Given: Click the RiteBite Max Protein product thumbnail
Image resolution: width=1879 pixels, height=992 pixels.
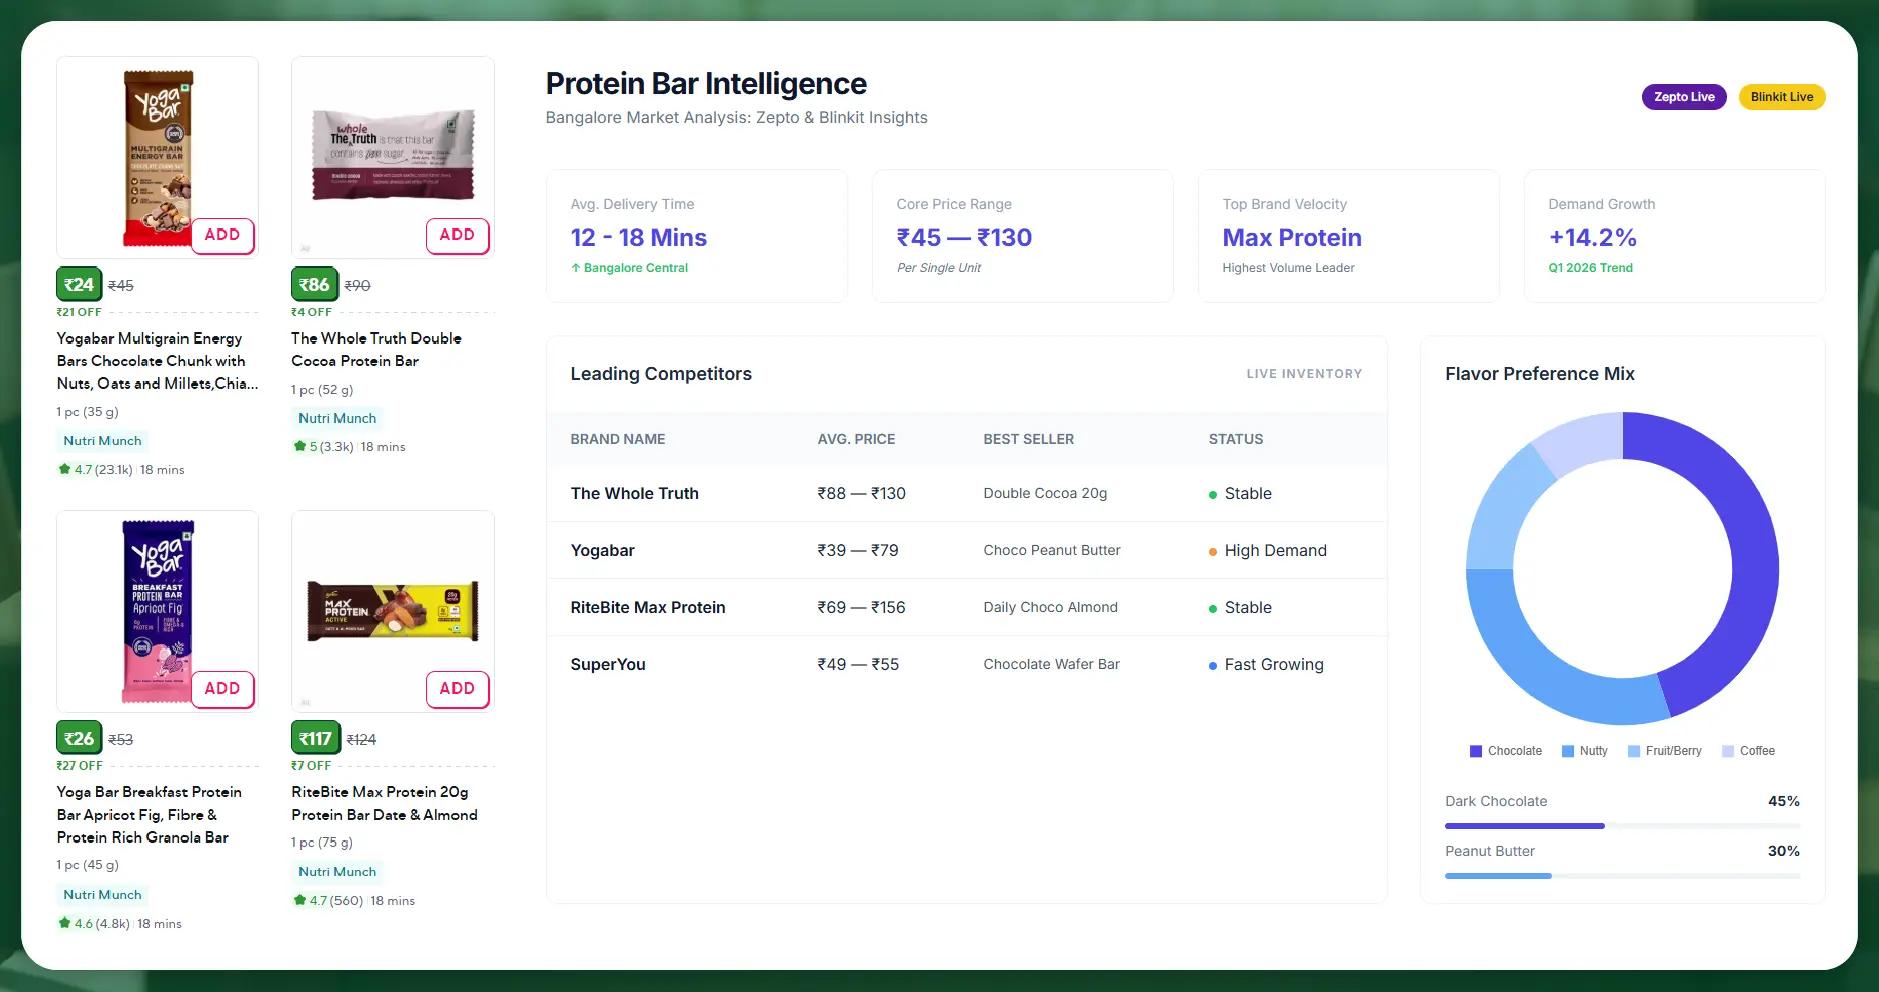Looking at the screenshot, I should pyautogui.click(x=392, y=610).
